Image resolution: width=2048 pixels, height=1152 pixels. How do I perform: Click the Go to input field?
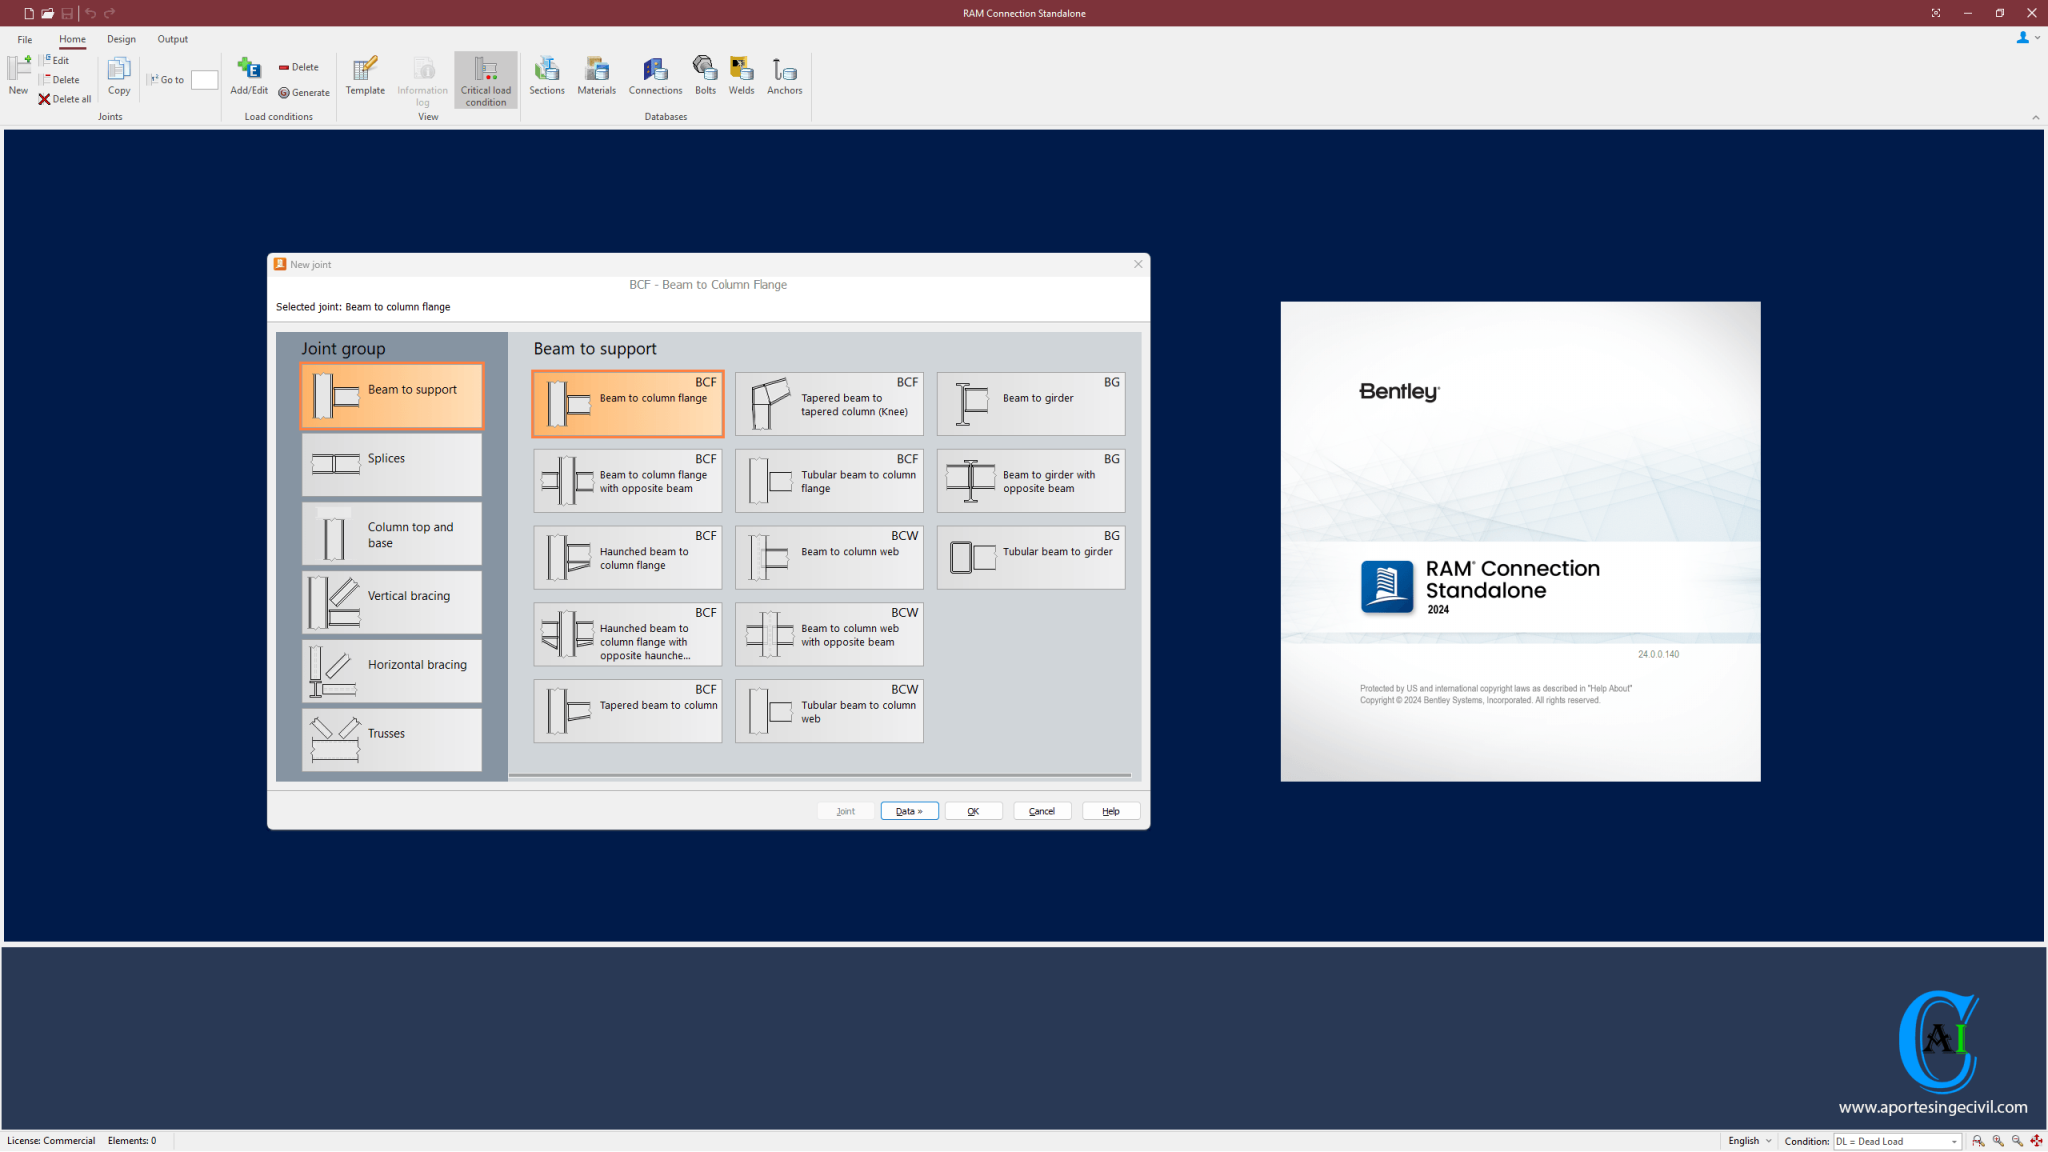pos(204,80)
